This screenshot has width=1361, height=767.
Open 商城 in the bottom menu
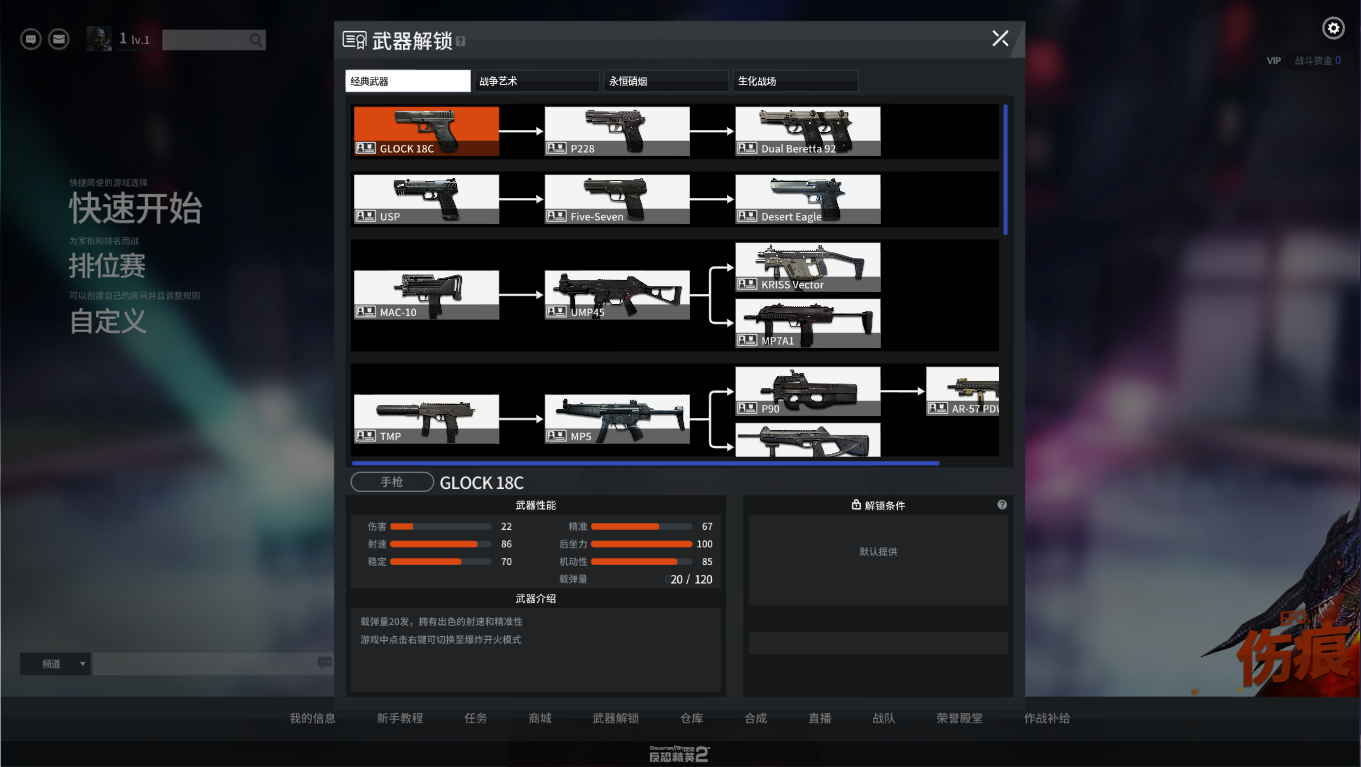pos(540,718)
